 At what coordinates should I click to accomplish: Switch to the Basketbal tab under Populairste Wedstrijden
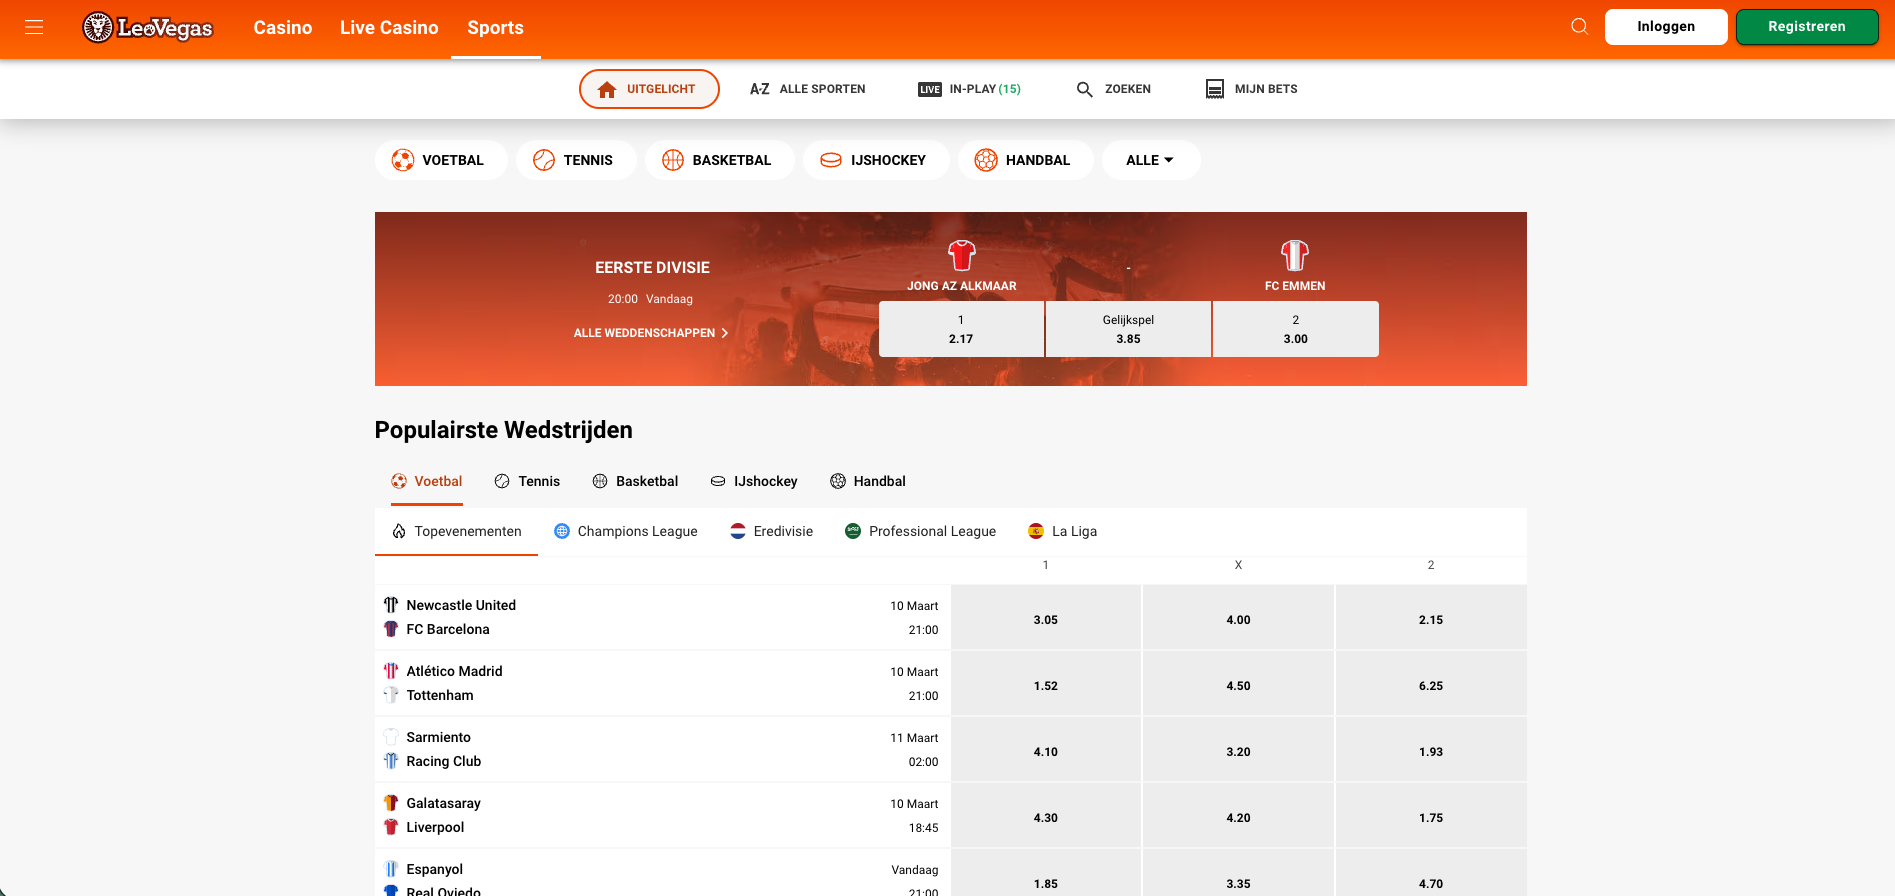(635, 481)
